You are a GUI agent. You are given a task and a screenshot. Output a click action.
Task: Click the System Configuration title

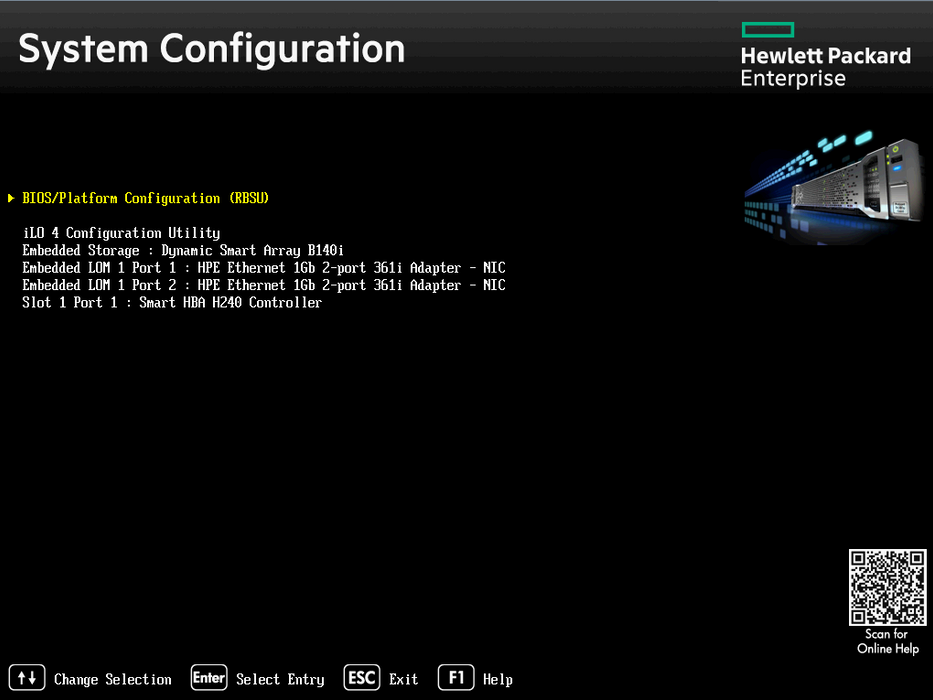coord(212,50)
